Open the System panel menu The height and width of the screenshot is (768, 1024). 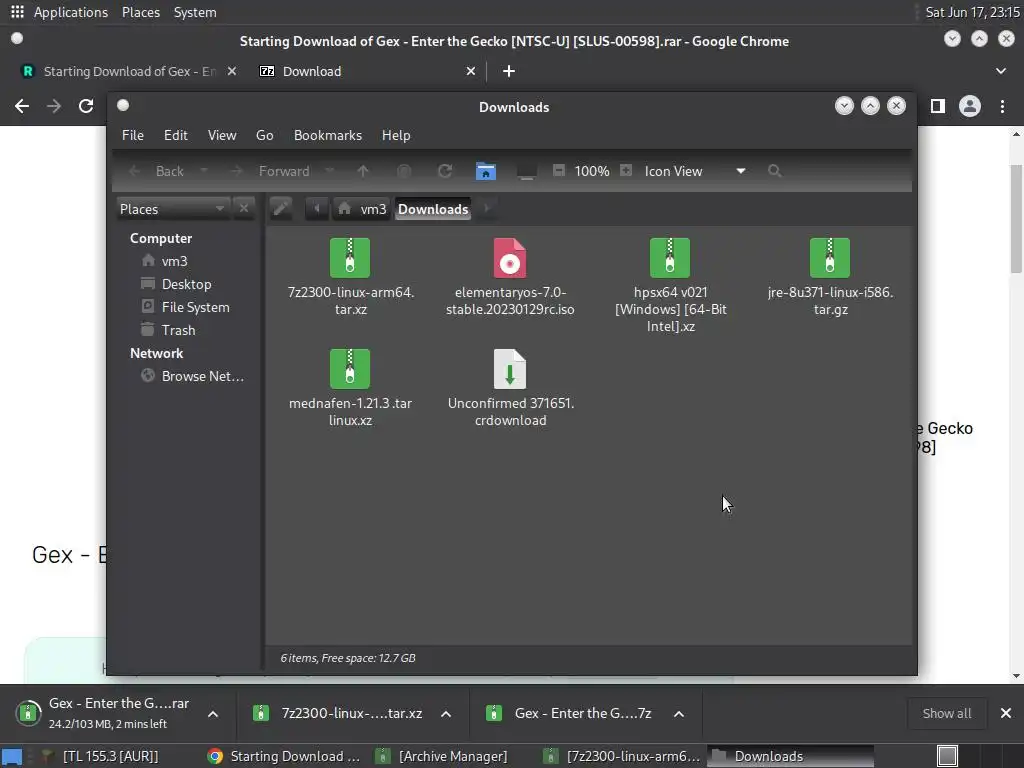pos(195,12)
